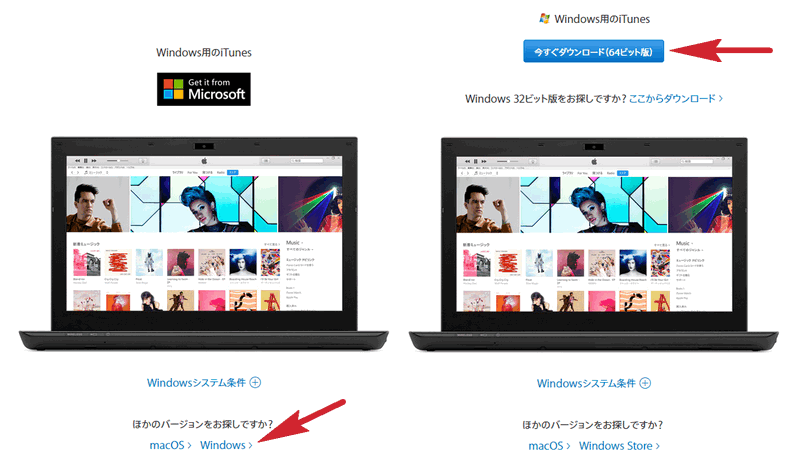Image resolution: width=795 pixels, height=476 pixels.
Task: Open the Windows version link
Action: click(226, 445)
